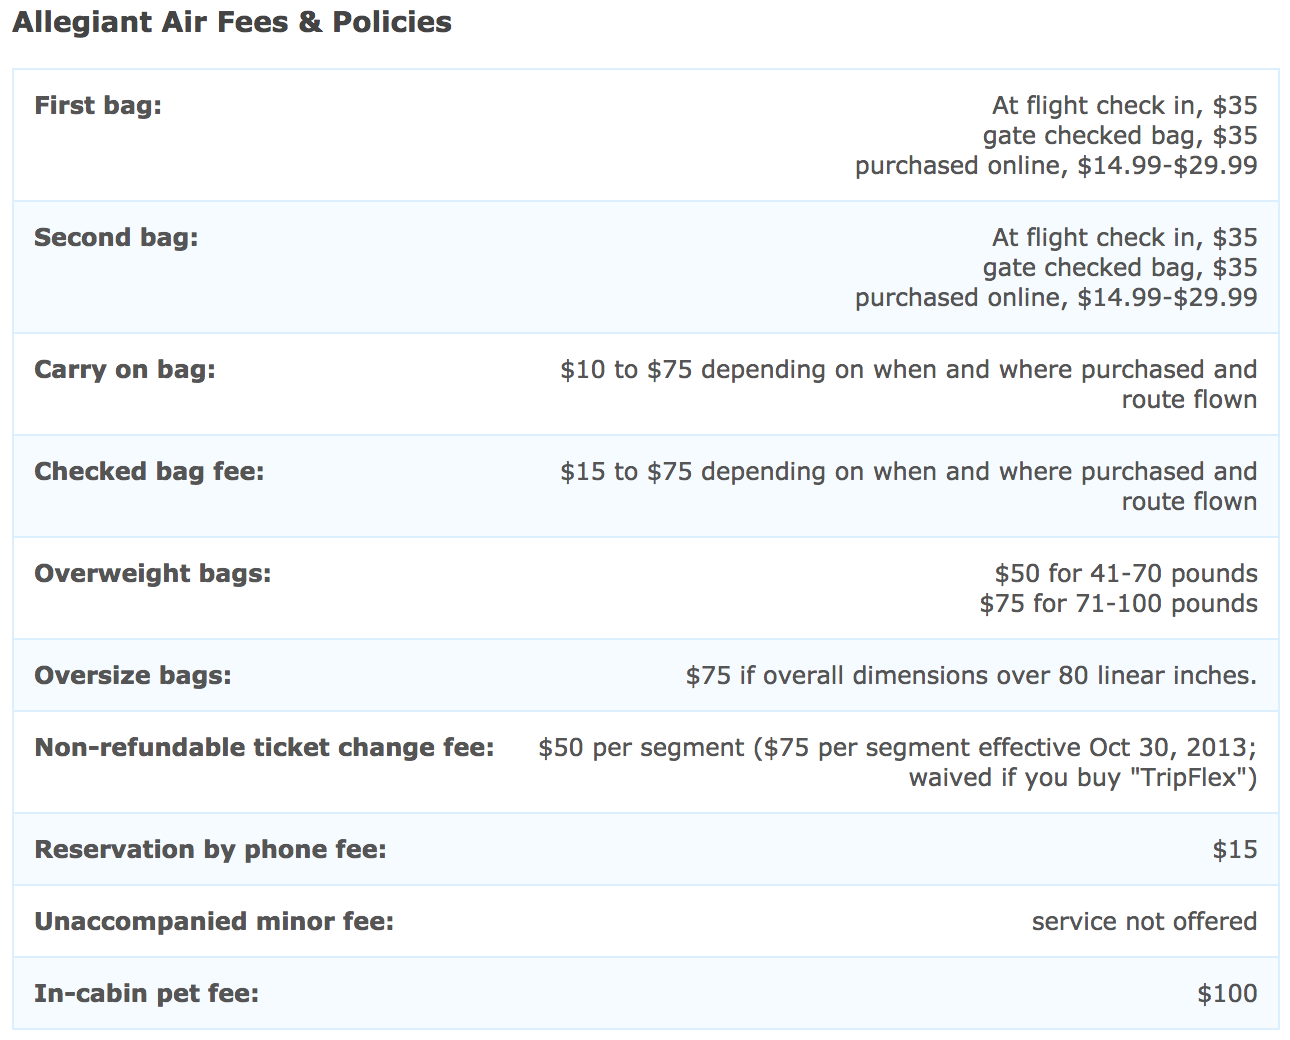This screenshot has width=1290, height=1040.
Task: Select the 'In-cabin pet fee:' label
Action: point(147,993)
